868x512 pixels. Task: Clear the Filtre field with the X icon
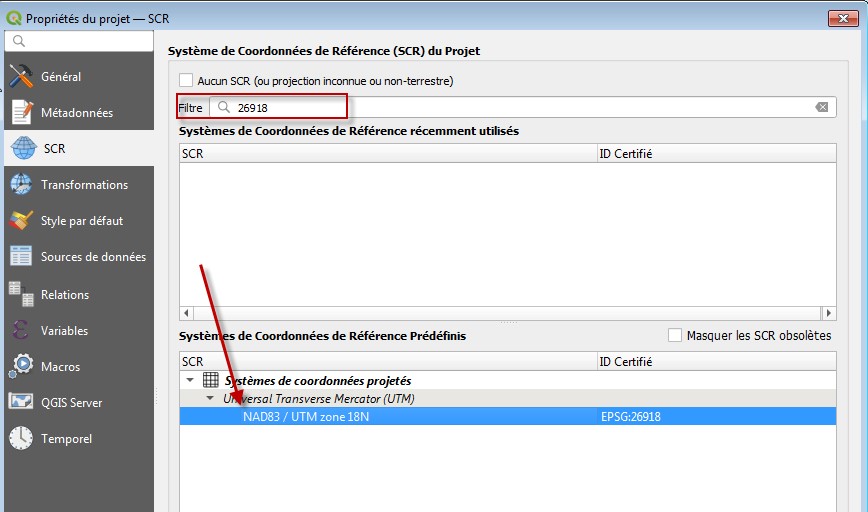pos(822,107)
